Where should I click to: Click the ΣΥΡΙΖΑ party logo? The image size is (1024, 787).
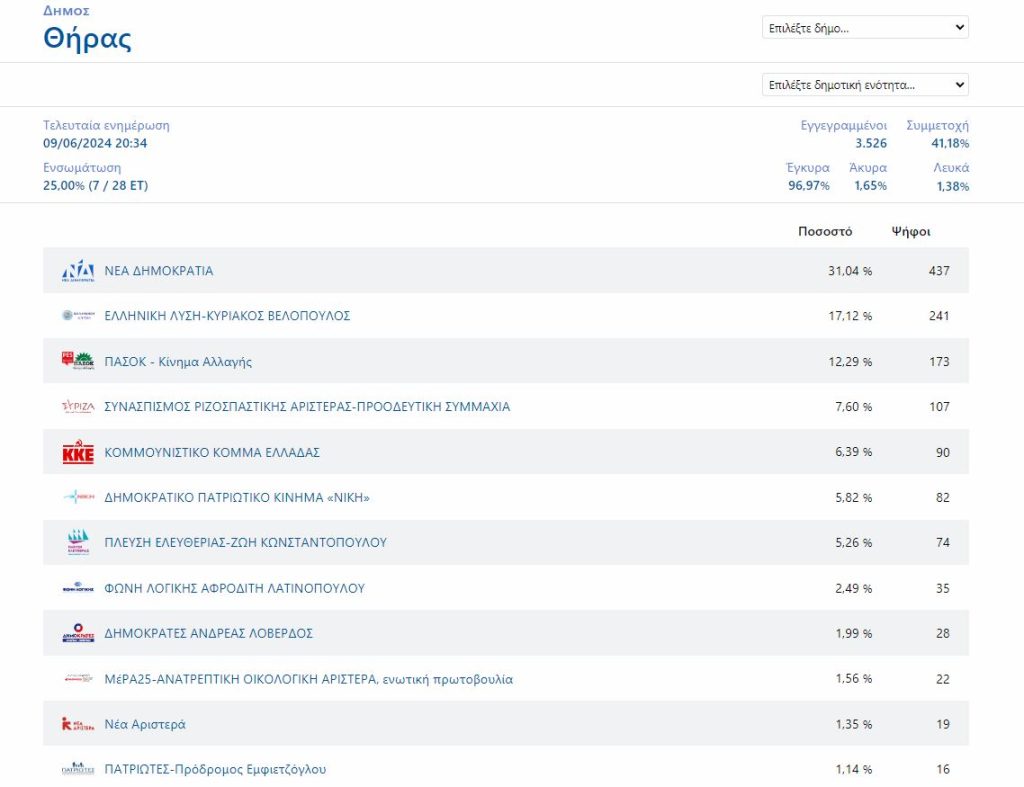78,407
